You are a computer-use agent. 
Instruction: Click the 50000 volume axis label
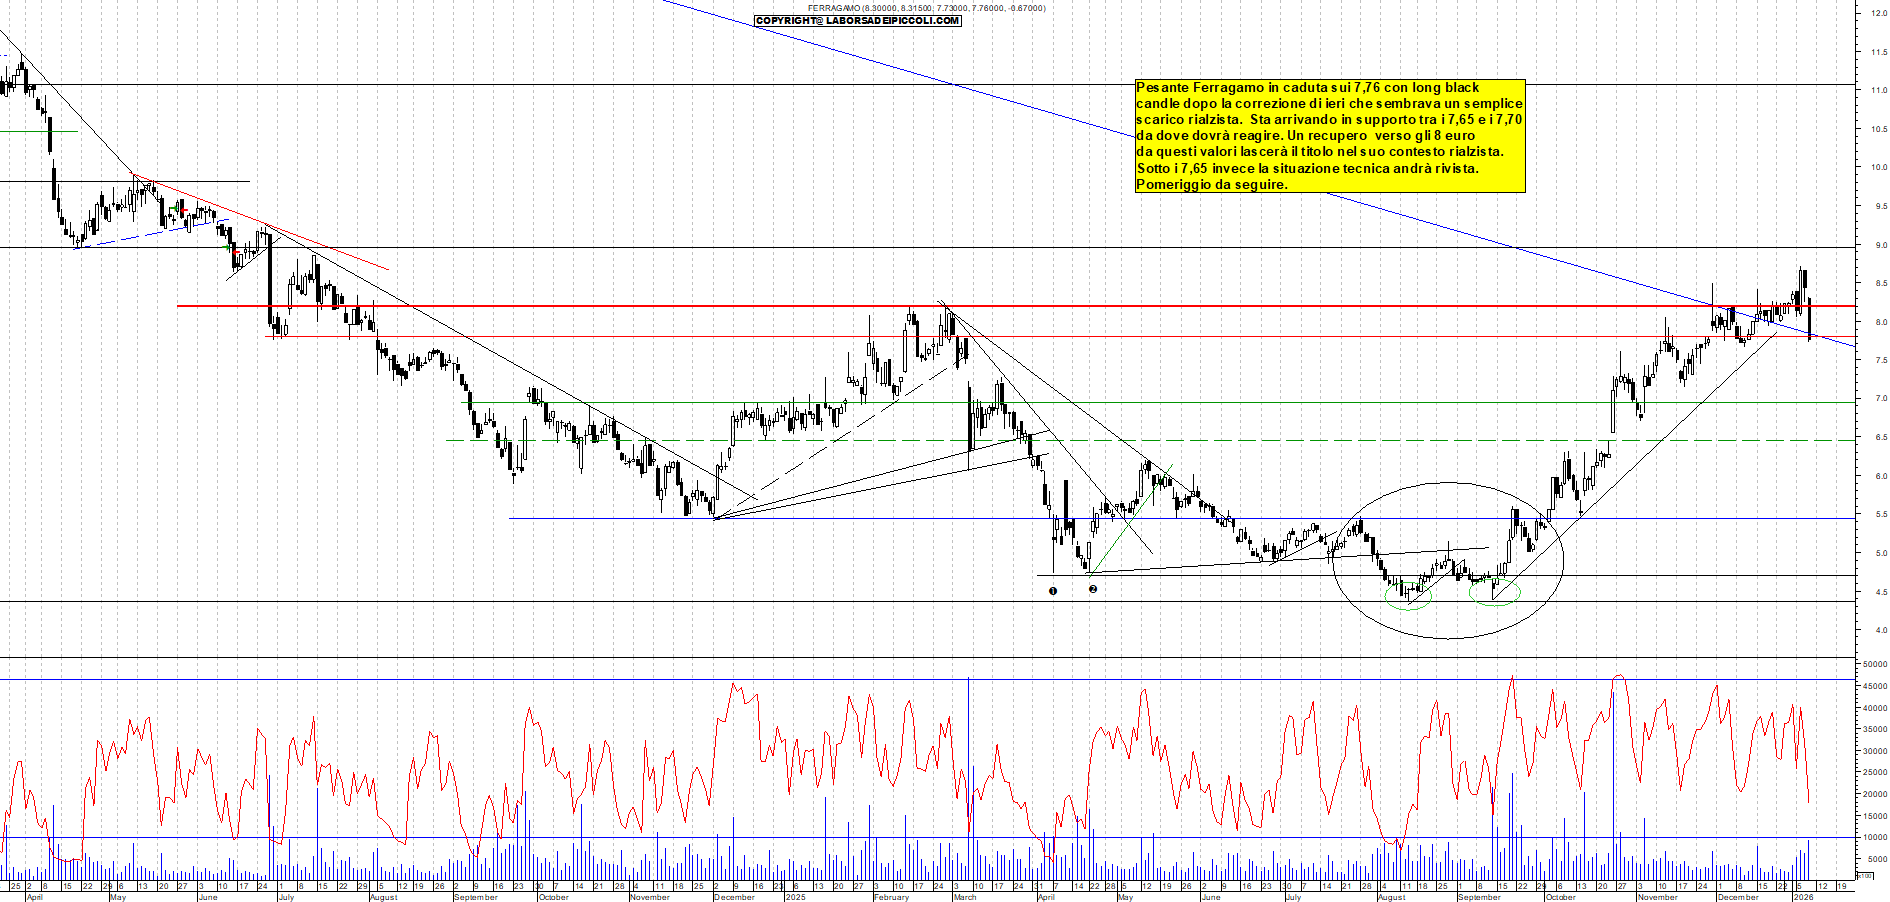tap(1874, 664)
